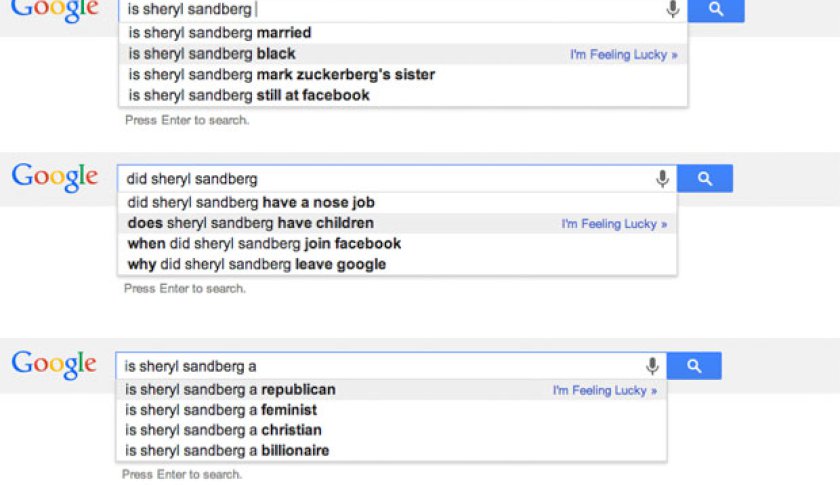Select suggestion "did sheryl sandberg have a nose job"

pos(251,202)
